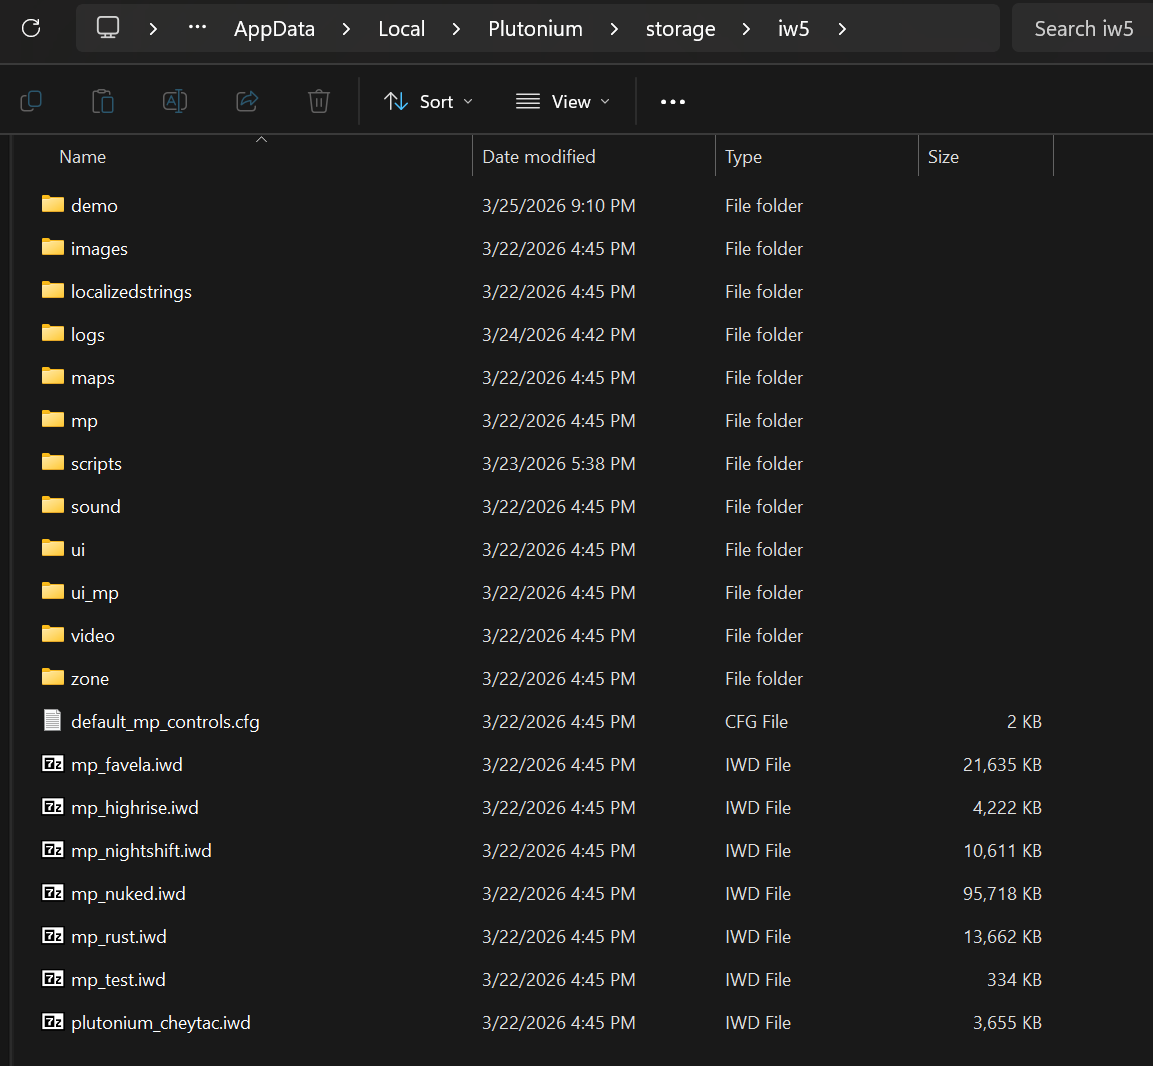Click the 3/23/2026 5:38 PM date cell
Screen dimensions: 1153x1066
pyautogui.click(x=558, y=463)
